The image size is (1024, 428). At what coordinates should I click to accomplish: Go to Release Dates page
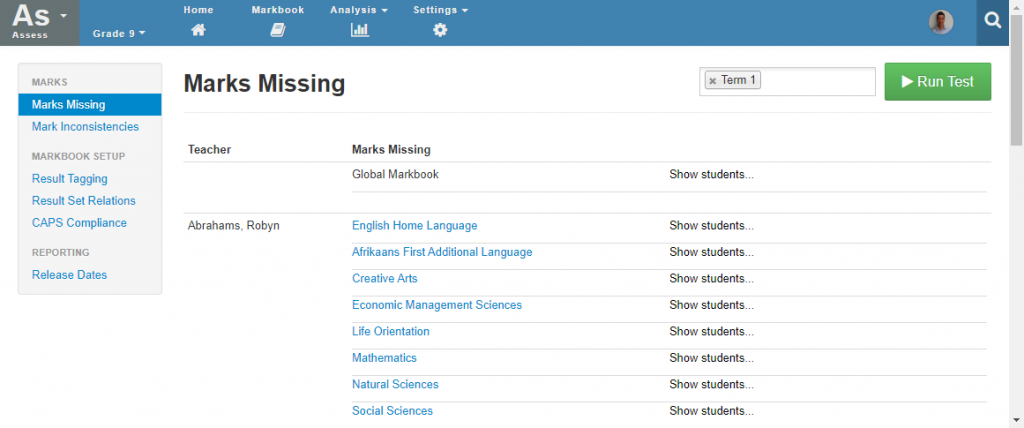click(x=69, y=275)
